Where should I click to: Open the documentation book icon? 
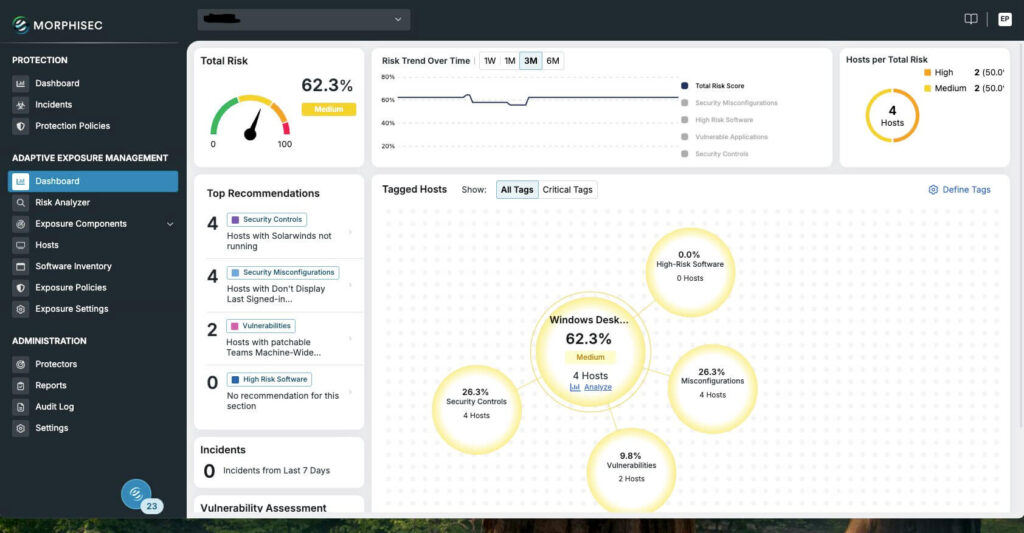tap(971, 19)
